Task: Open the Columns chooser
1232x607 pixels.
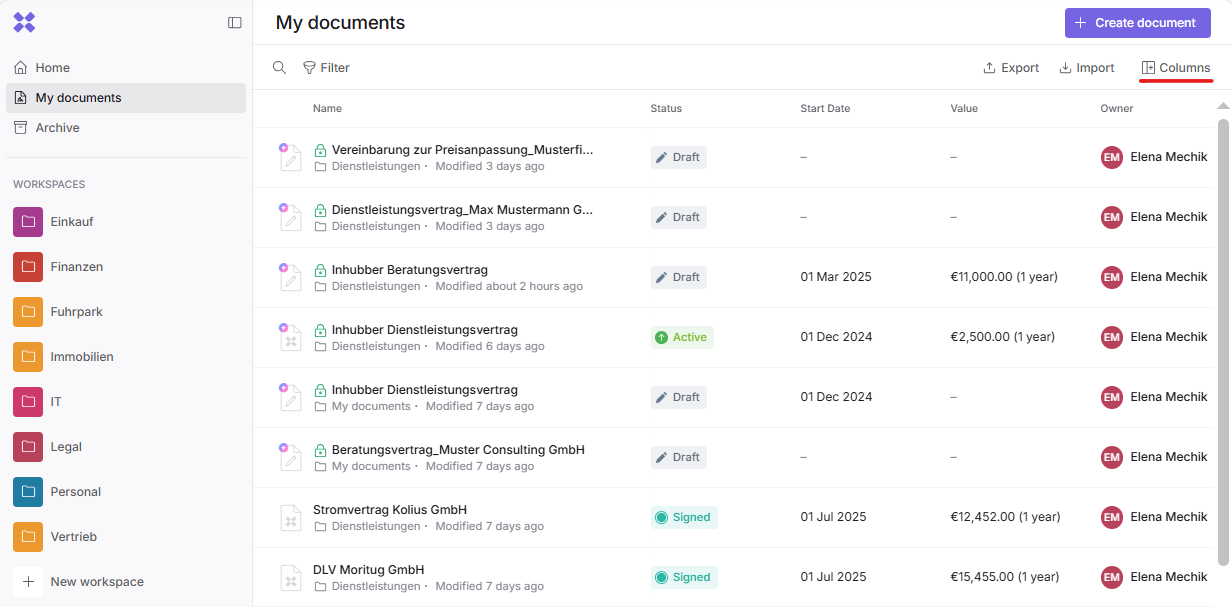Action: pyautogui.click(x=1176, y=68)
